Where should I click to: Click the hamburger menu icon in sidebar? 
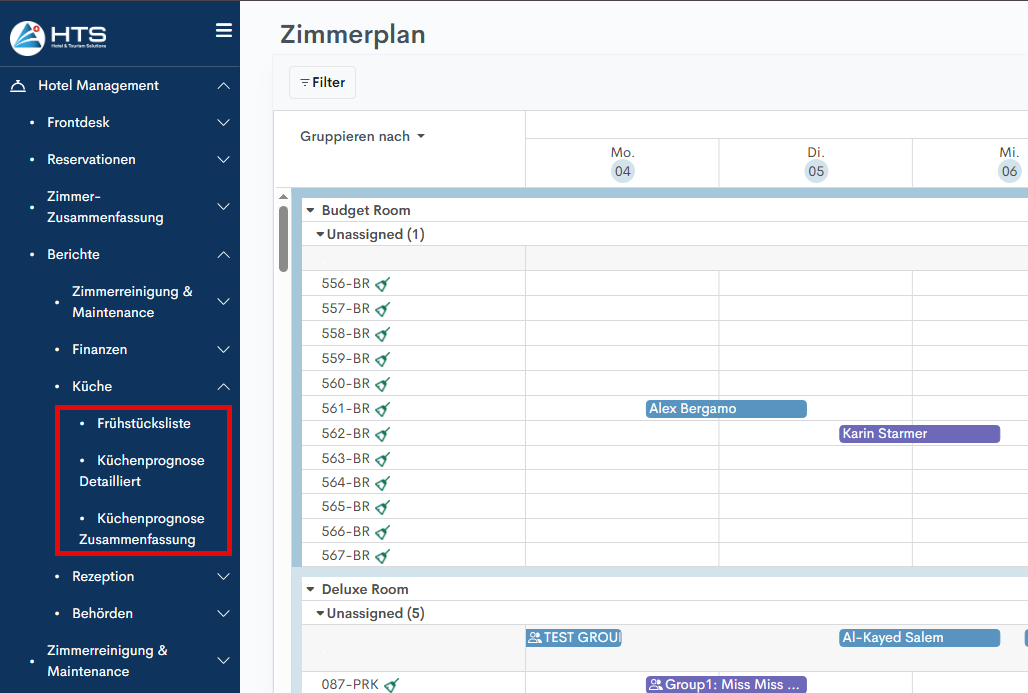point(224,31)
